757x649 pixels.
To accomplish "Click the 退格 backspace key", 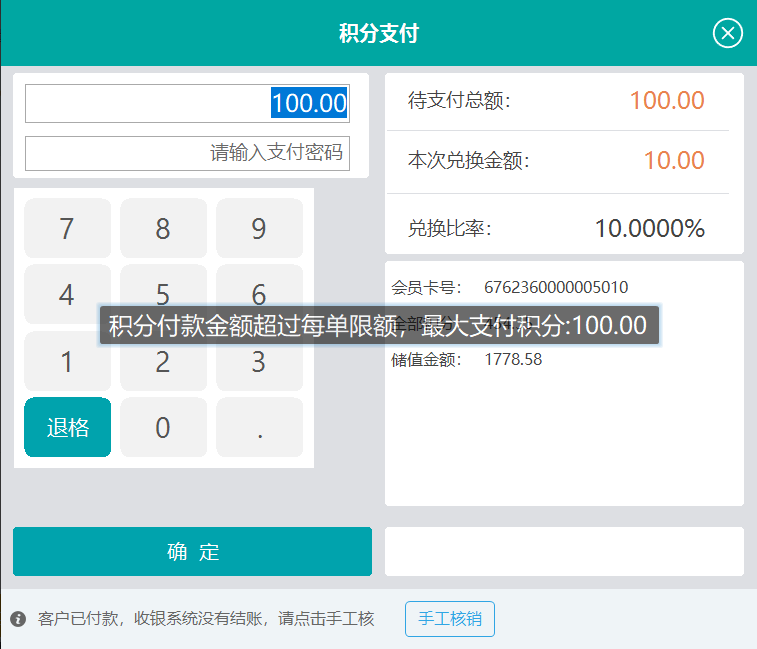I will coord(67,427).
